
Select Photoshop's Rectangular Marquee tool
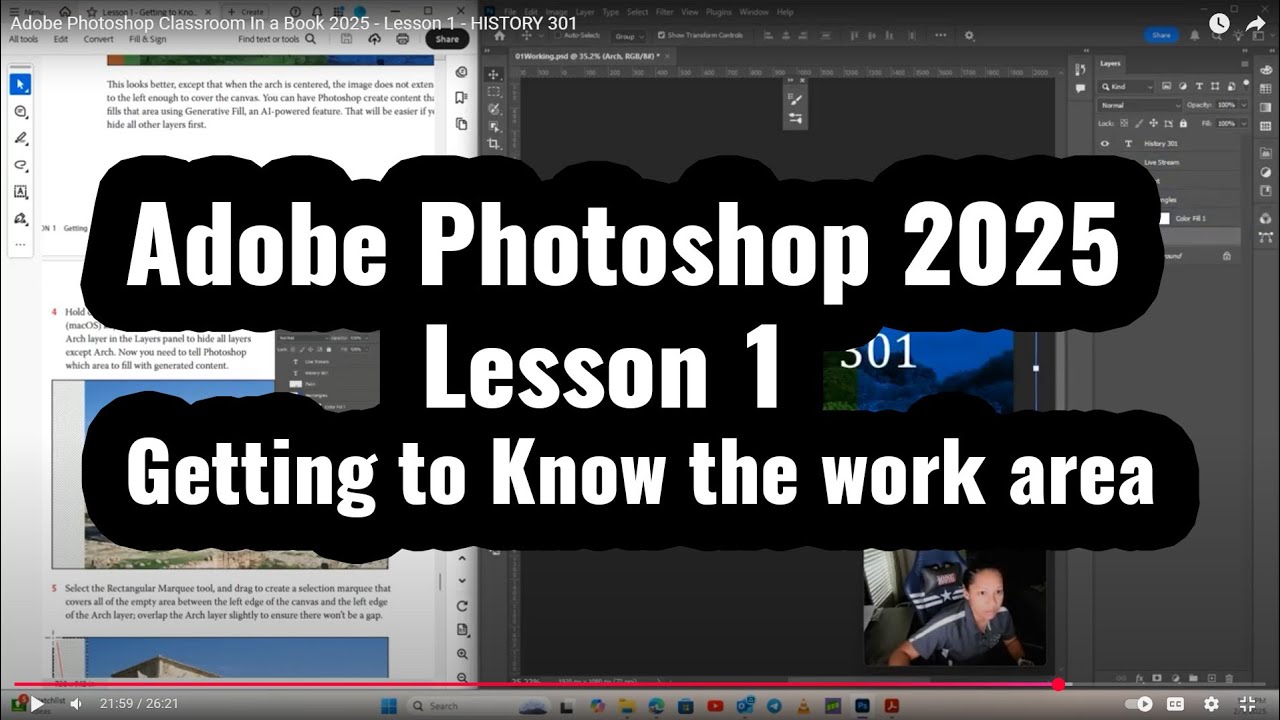[x=494, y=92]
